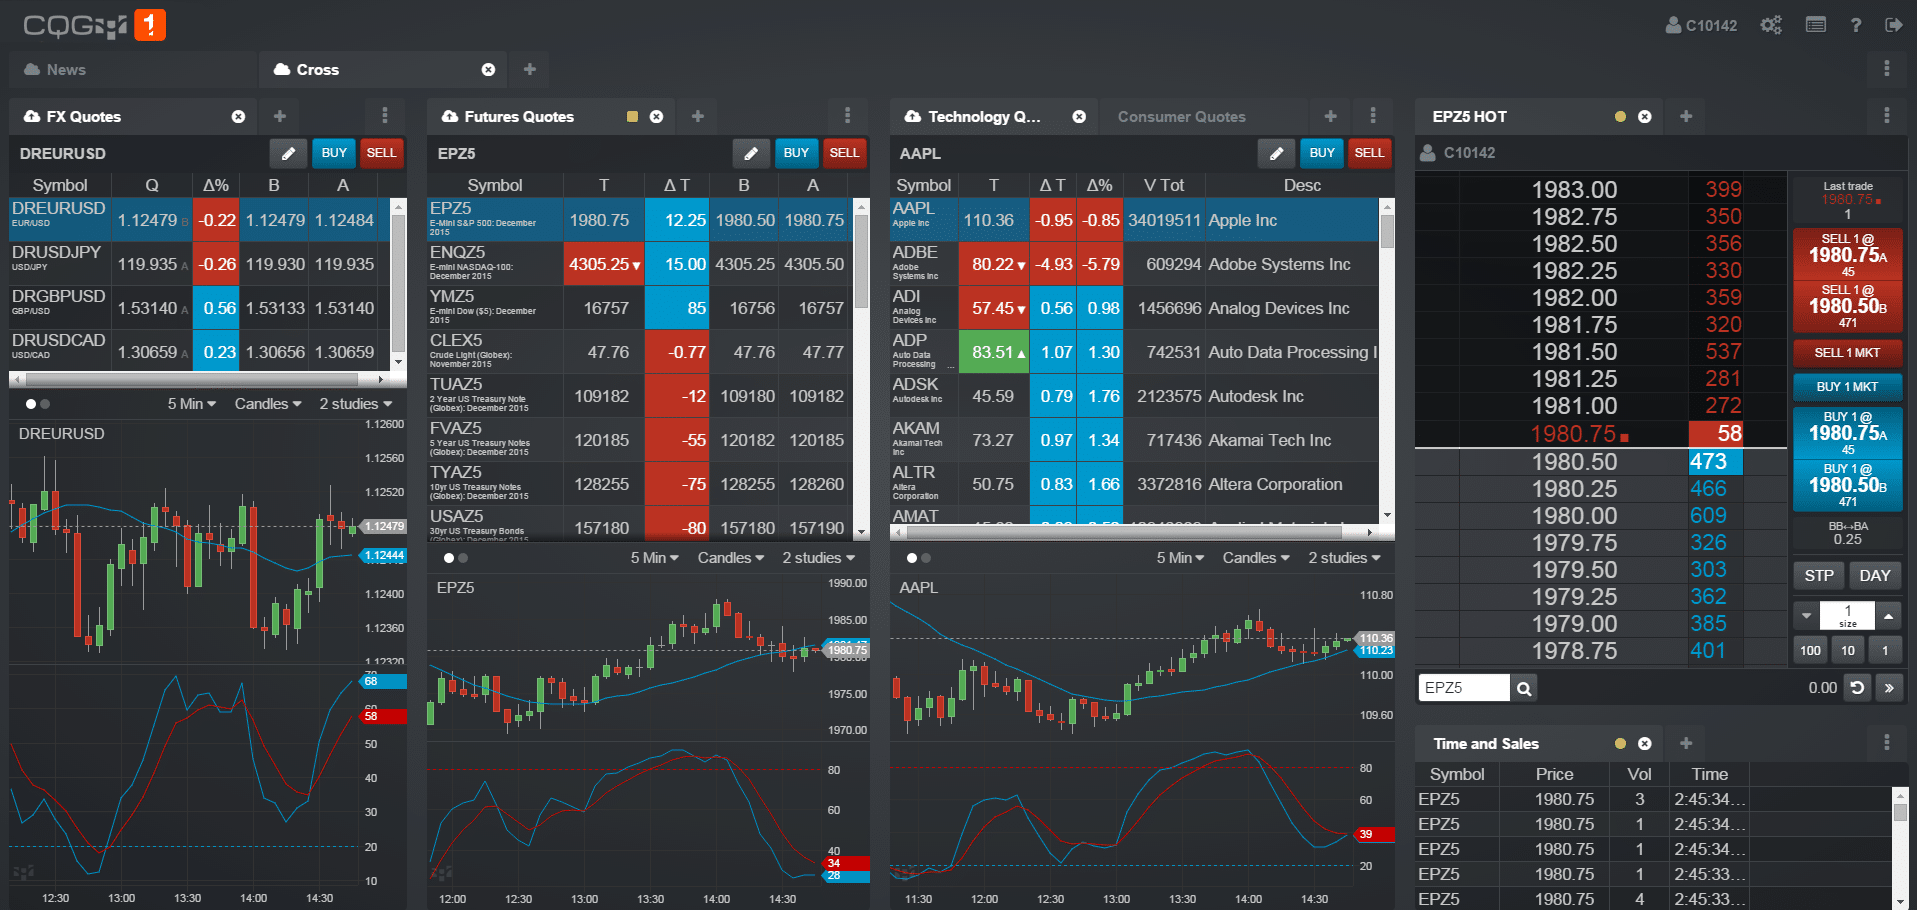The width and height of the screenshot is (1917, 910).
Task: Switch to the Consumer Quotes tab
Action: tap(1181, 117)
